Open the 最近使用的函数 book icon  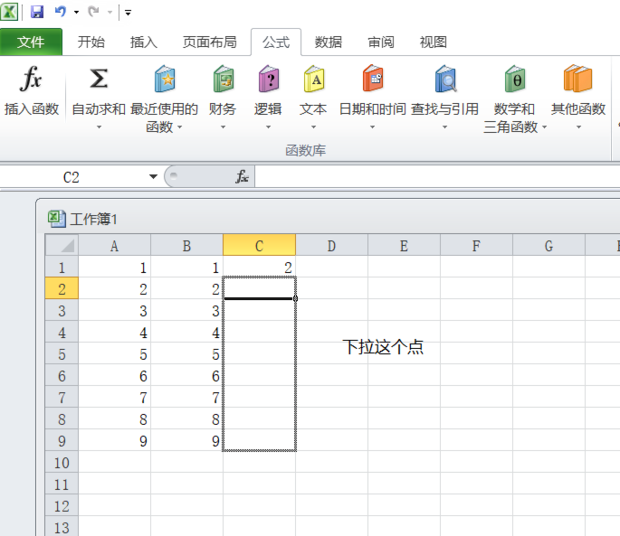click(164, 79)
